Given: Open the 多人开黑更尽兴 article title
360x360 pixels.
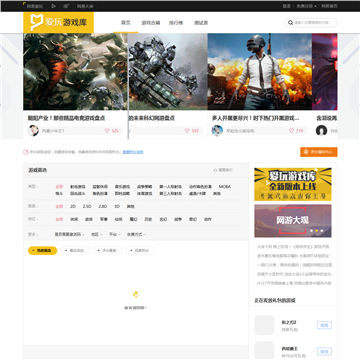Looking at the screenshot, I should pyautogui.click(x=255, y=118).
